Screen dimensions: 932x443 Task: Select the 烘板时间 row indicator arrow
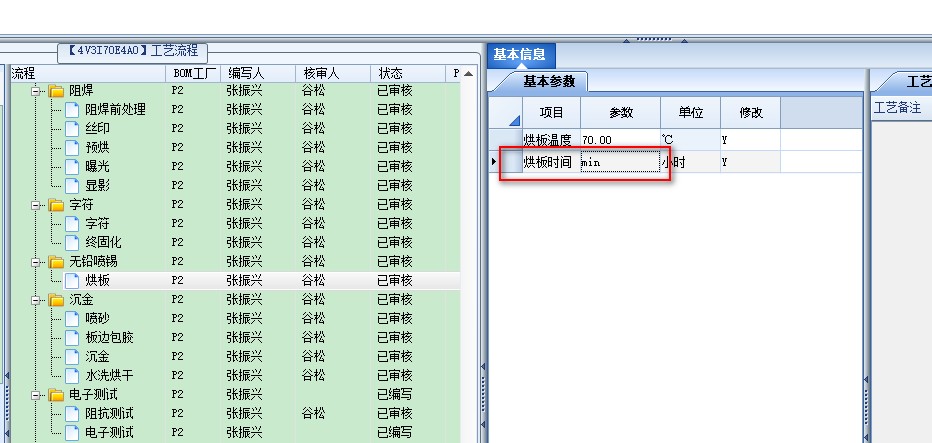pyautogui.click(x=494, y=161)
